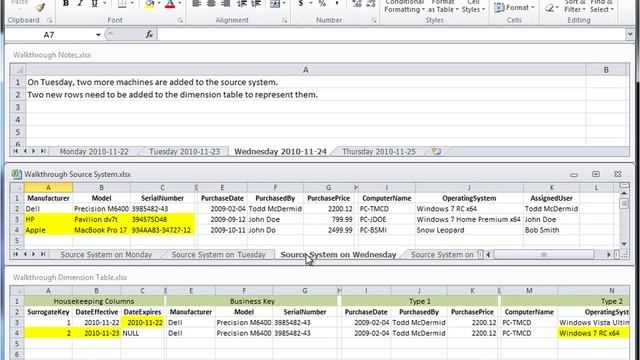Open Cell Styles menu
640x360 pixels.
(x=473, y=6)
